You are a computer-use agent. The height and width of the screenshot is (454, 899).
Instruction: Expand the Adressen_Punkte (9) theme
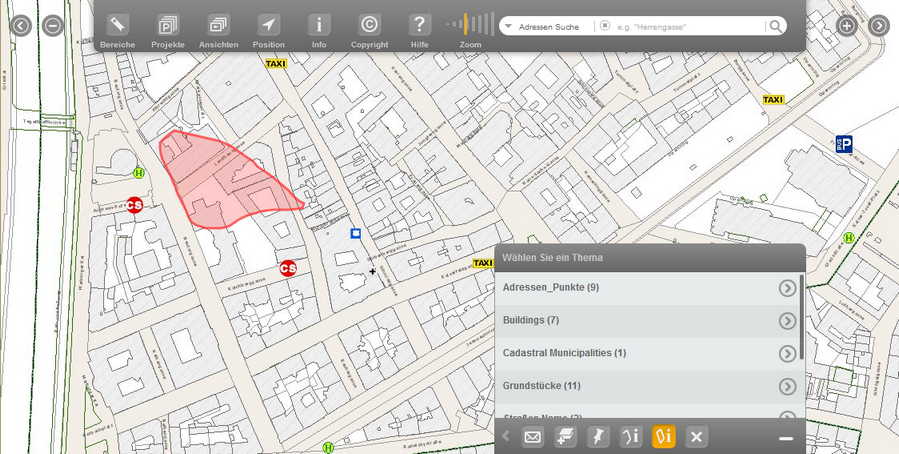click(787, 288)
